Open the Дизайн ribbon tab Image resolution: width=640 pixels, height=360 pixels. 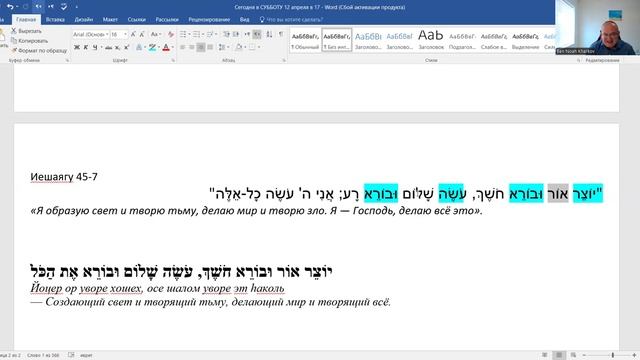[84, 20]
